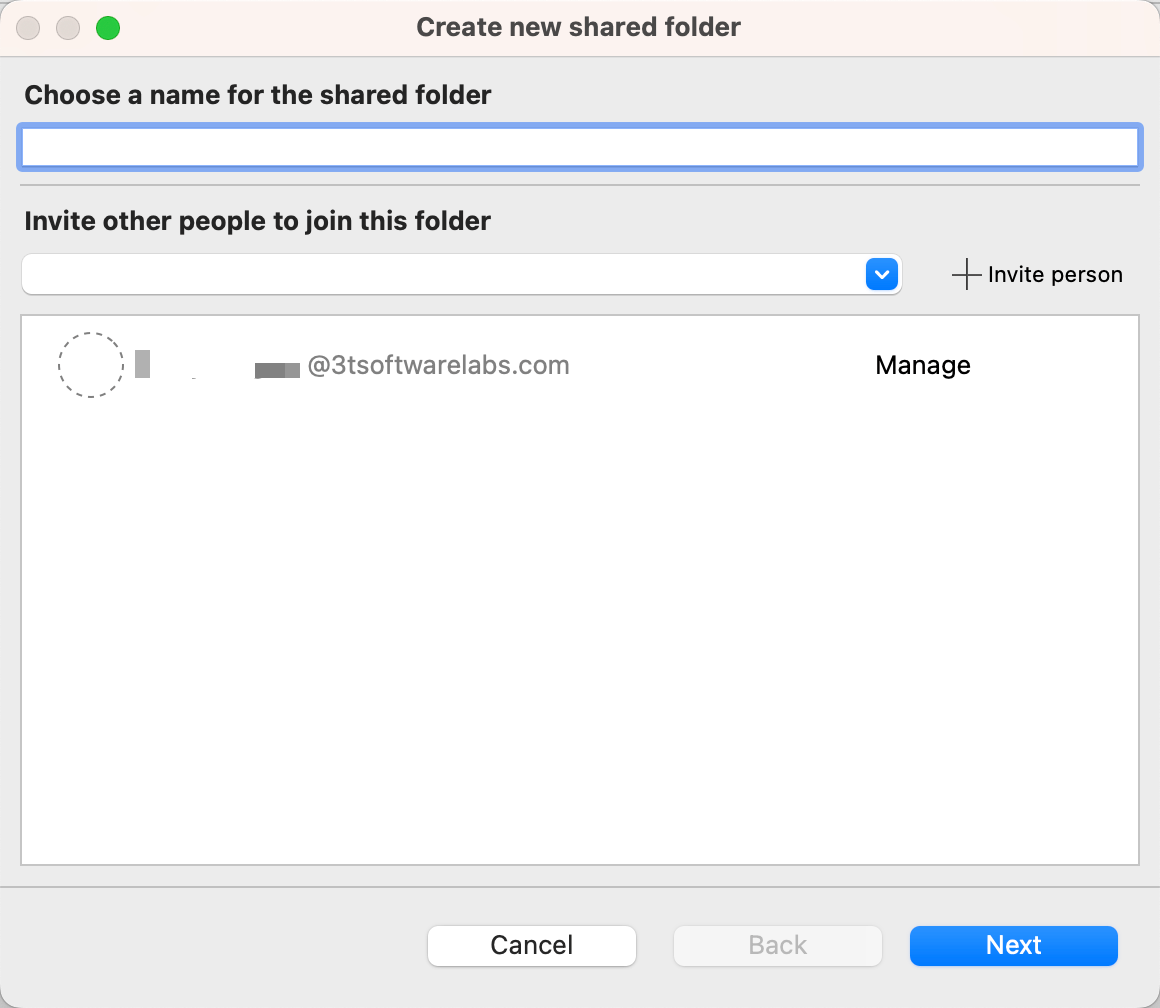
Task: Click the disabled Back button
Action: tap(777, 945)
